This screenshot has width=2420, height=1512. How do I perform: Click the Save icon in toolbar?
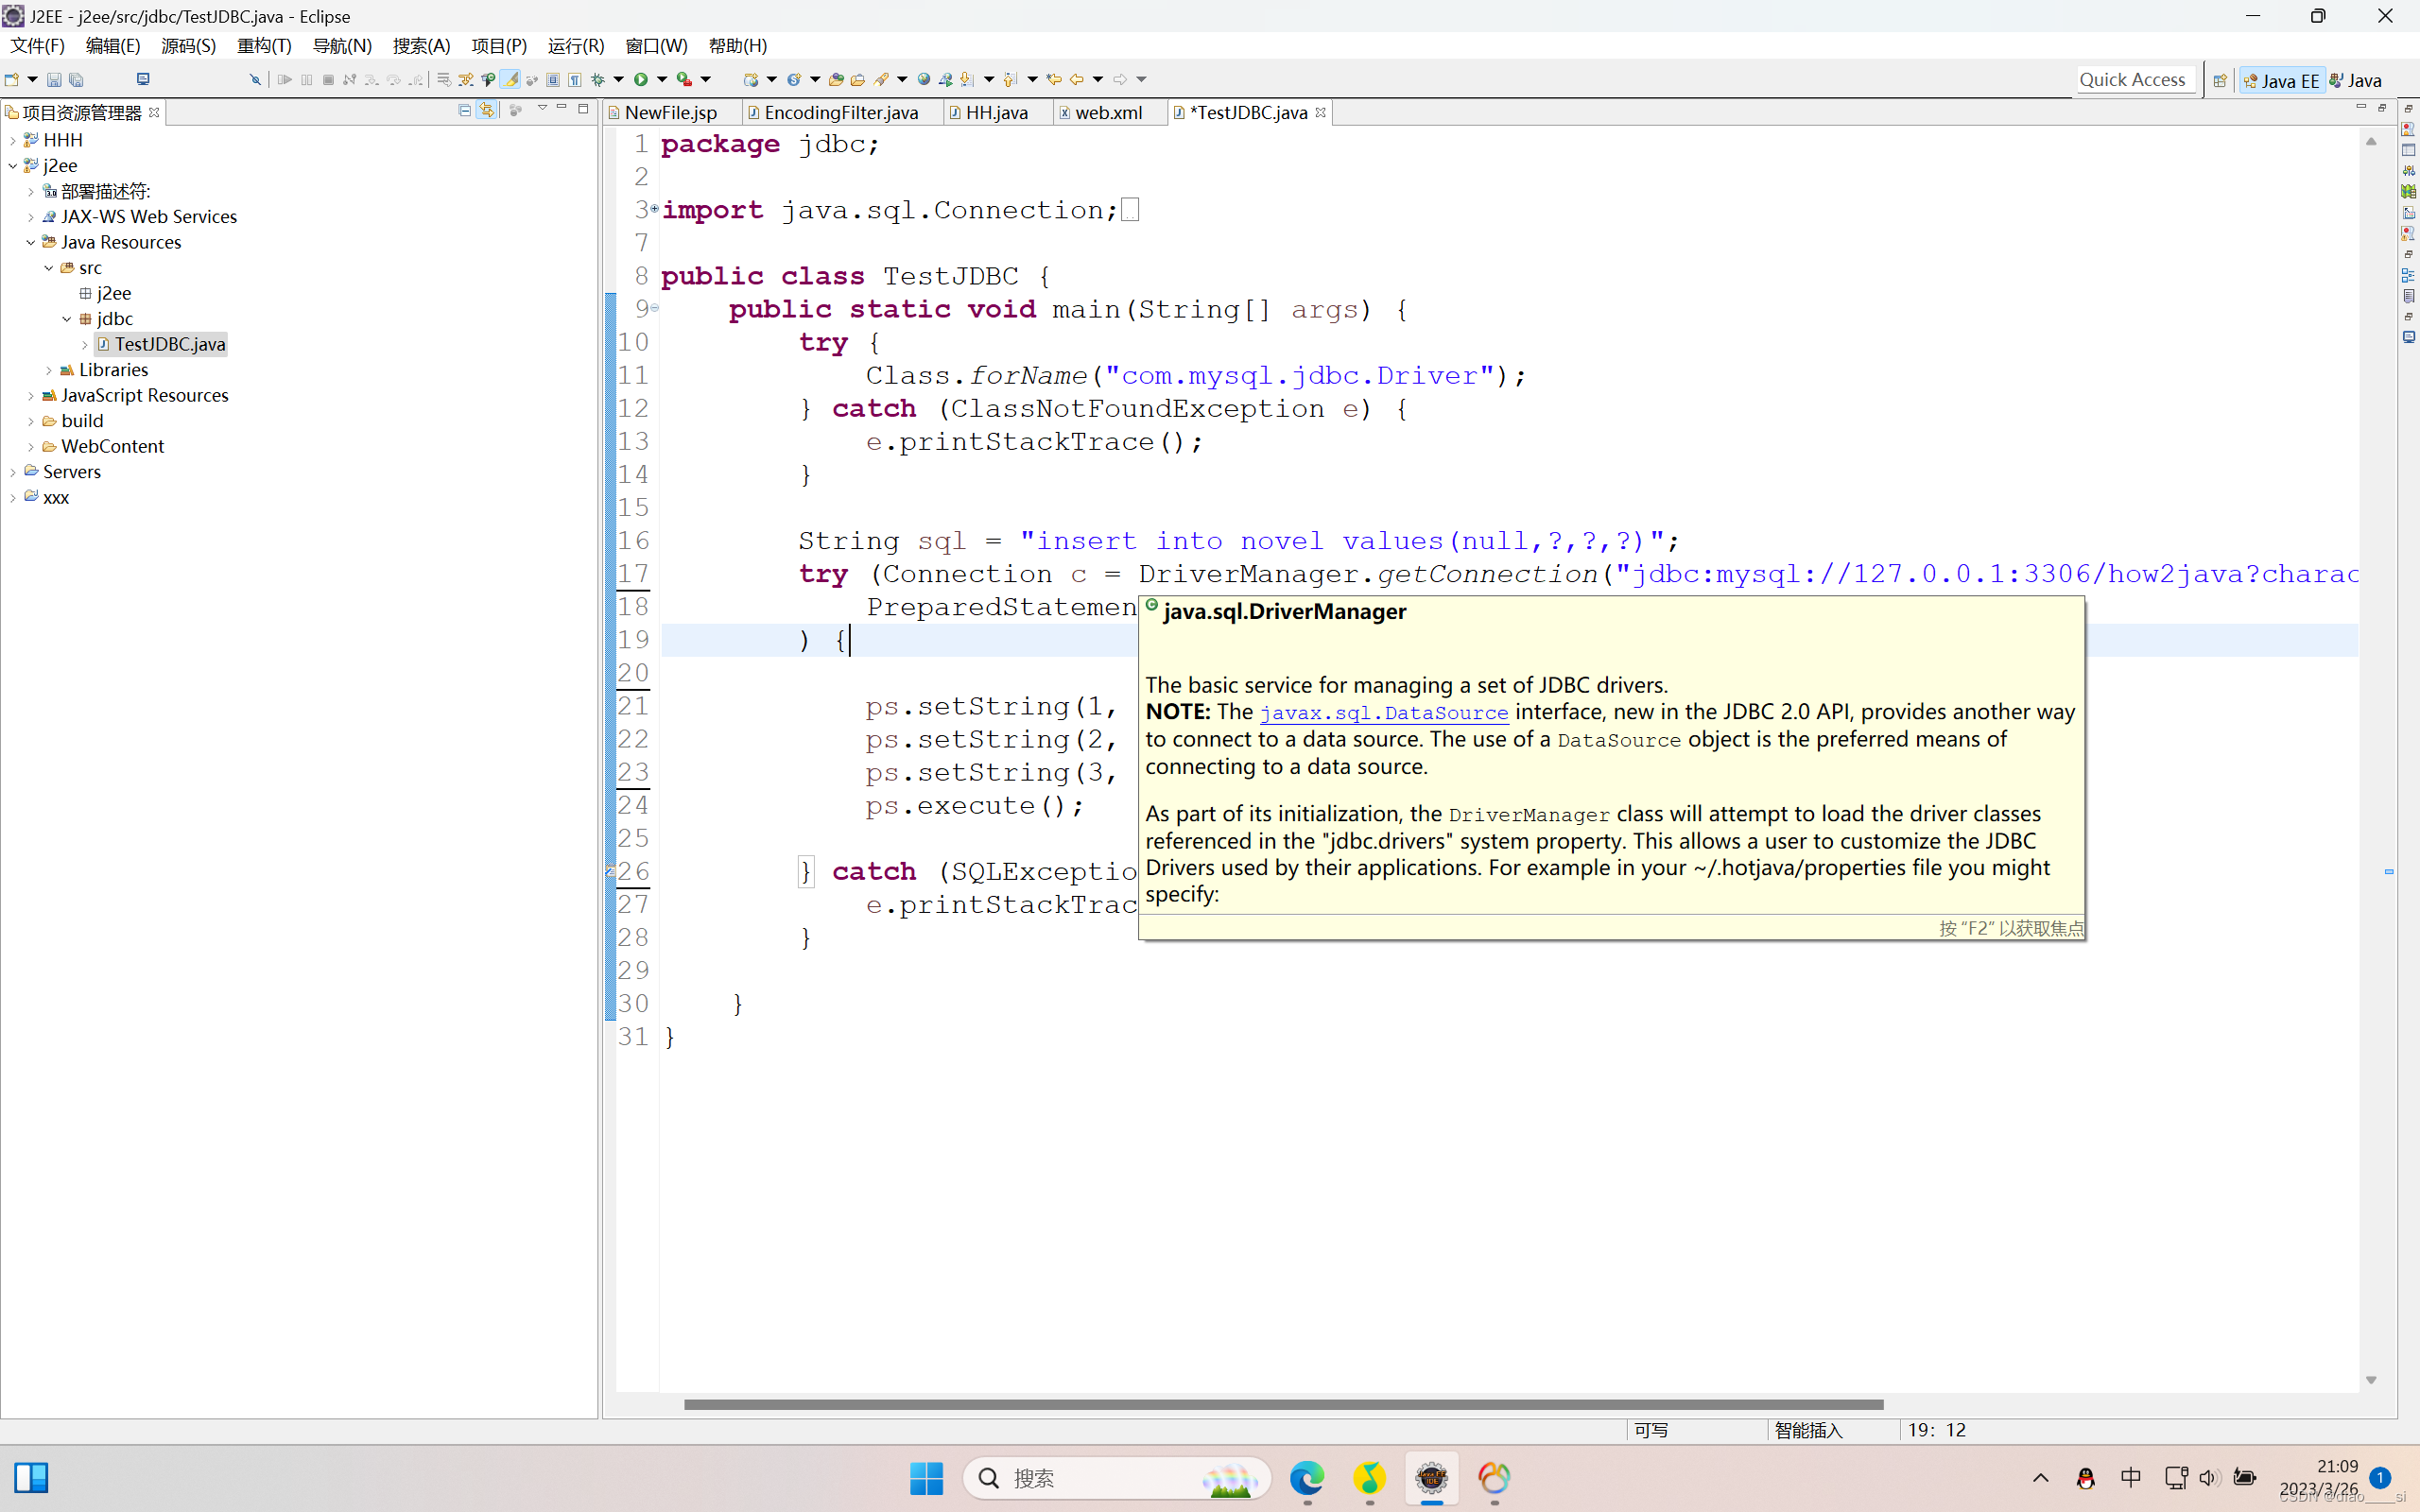tap(54, 79)
